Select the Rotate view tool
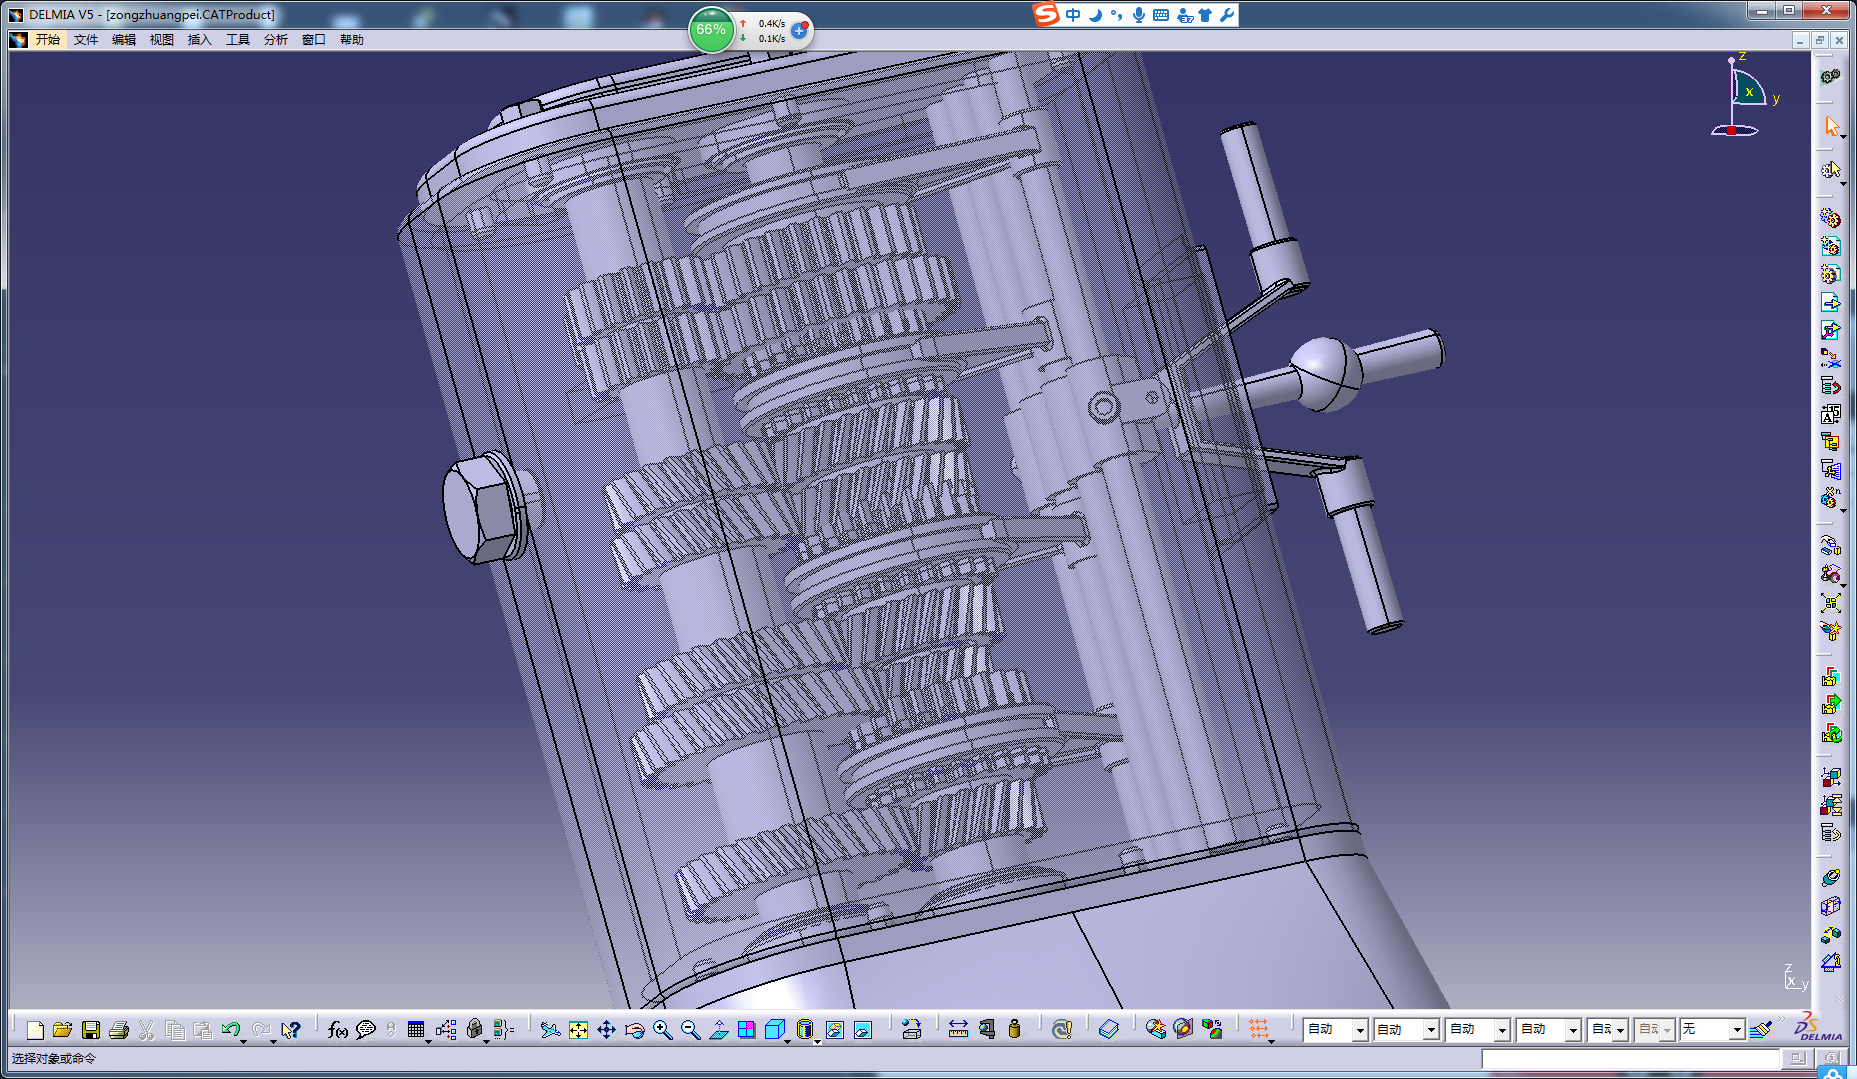 634,1030
